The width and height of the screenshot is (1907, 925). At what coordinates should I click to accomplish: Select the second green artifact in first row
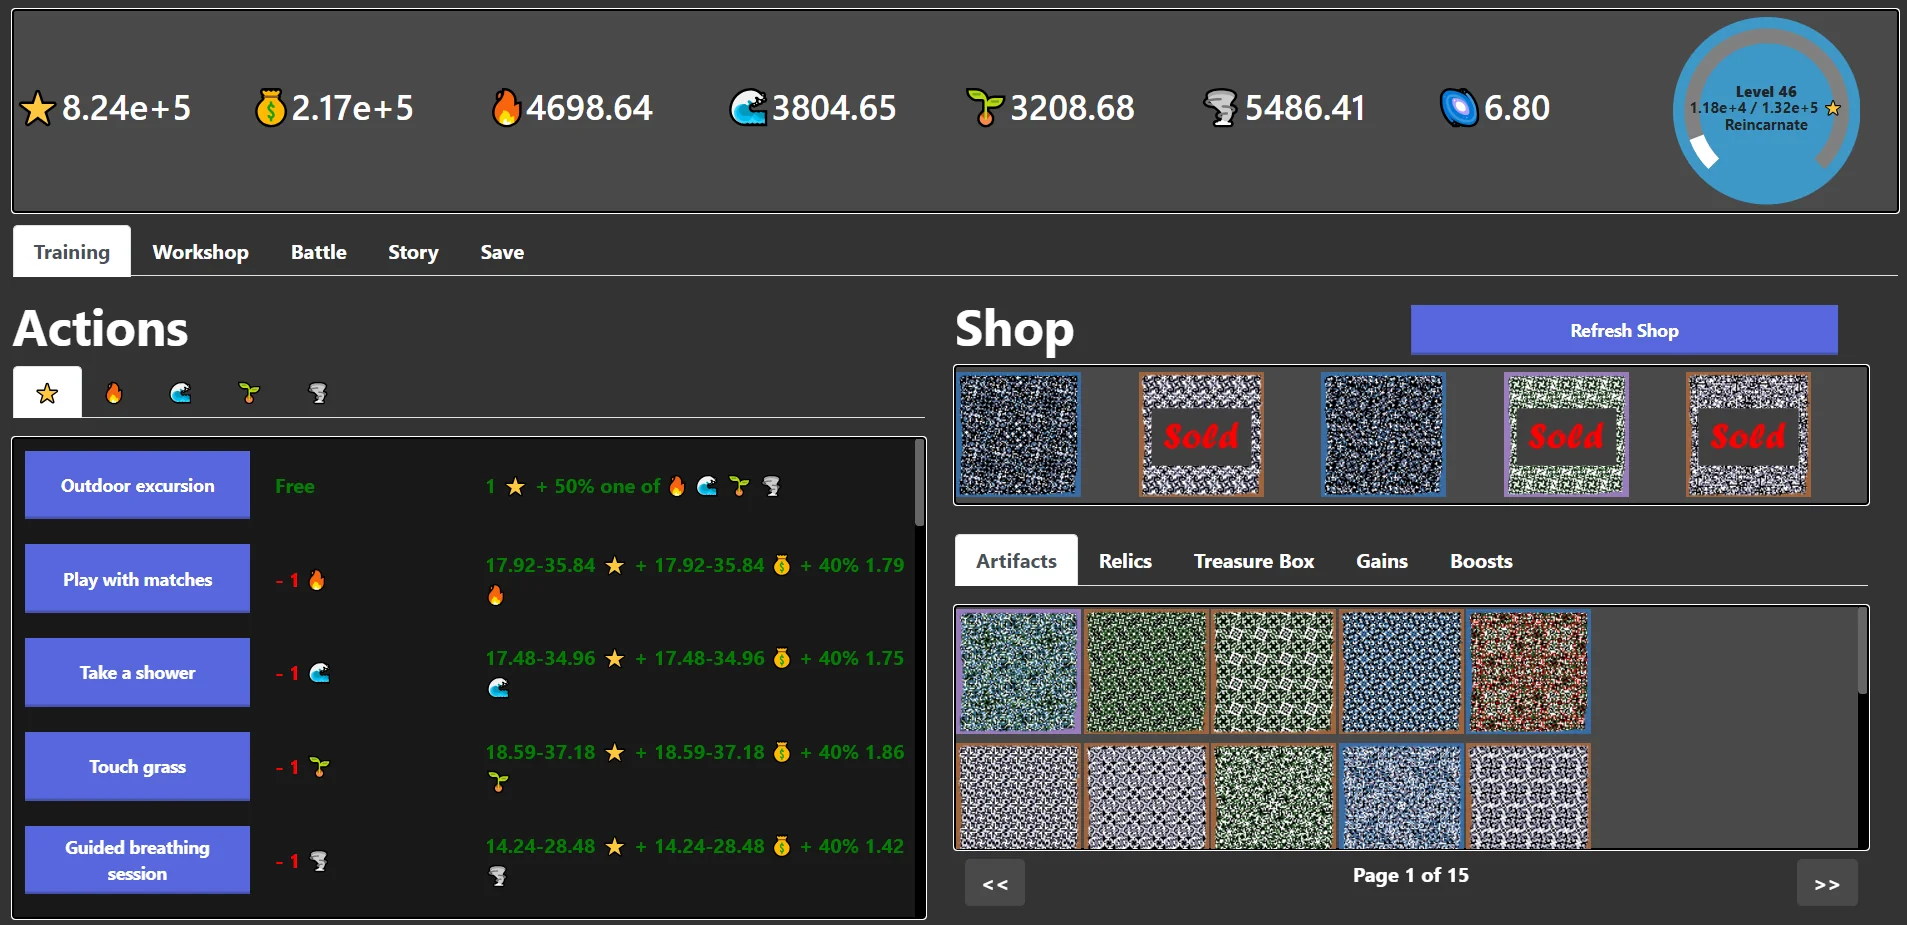[x=1146, y=672]
